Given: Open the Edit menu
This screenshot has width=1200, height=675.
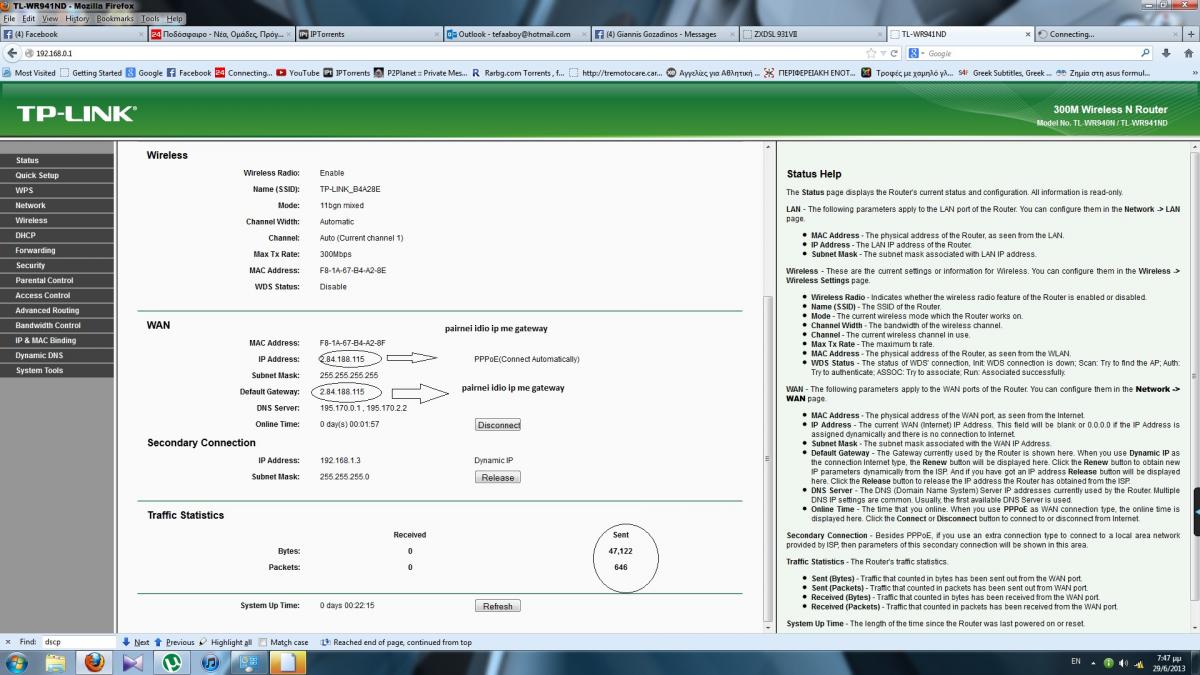Looking at the screenshot, I should pyautogui.click(x=29, y=19).
